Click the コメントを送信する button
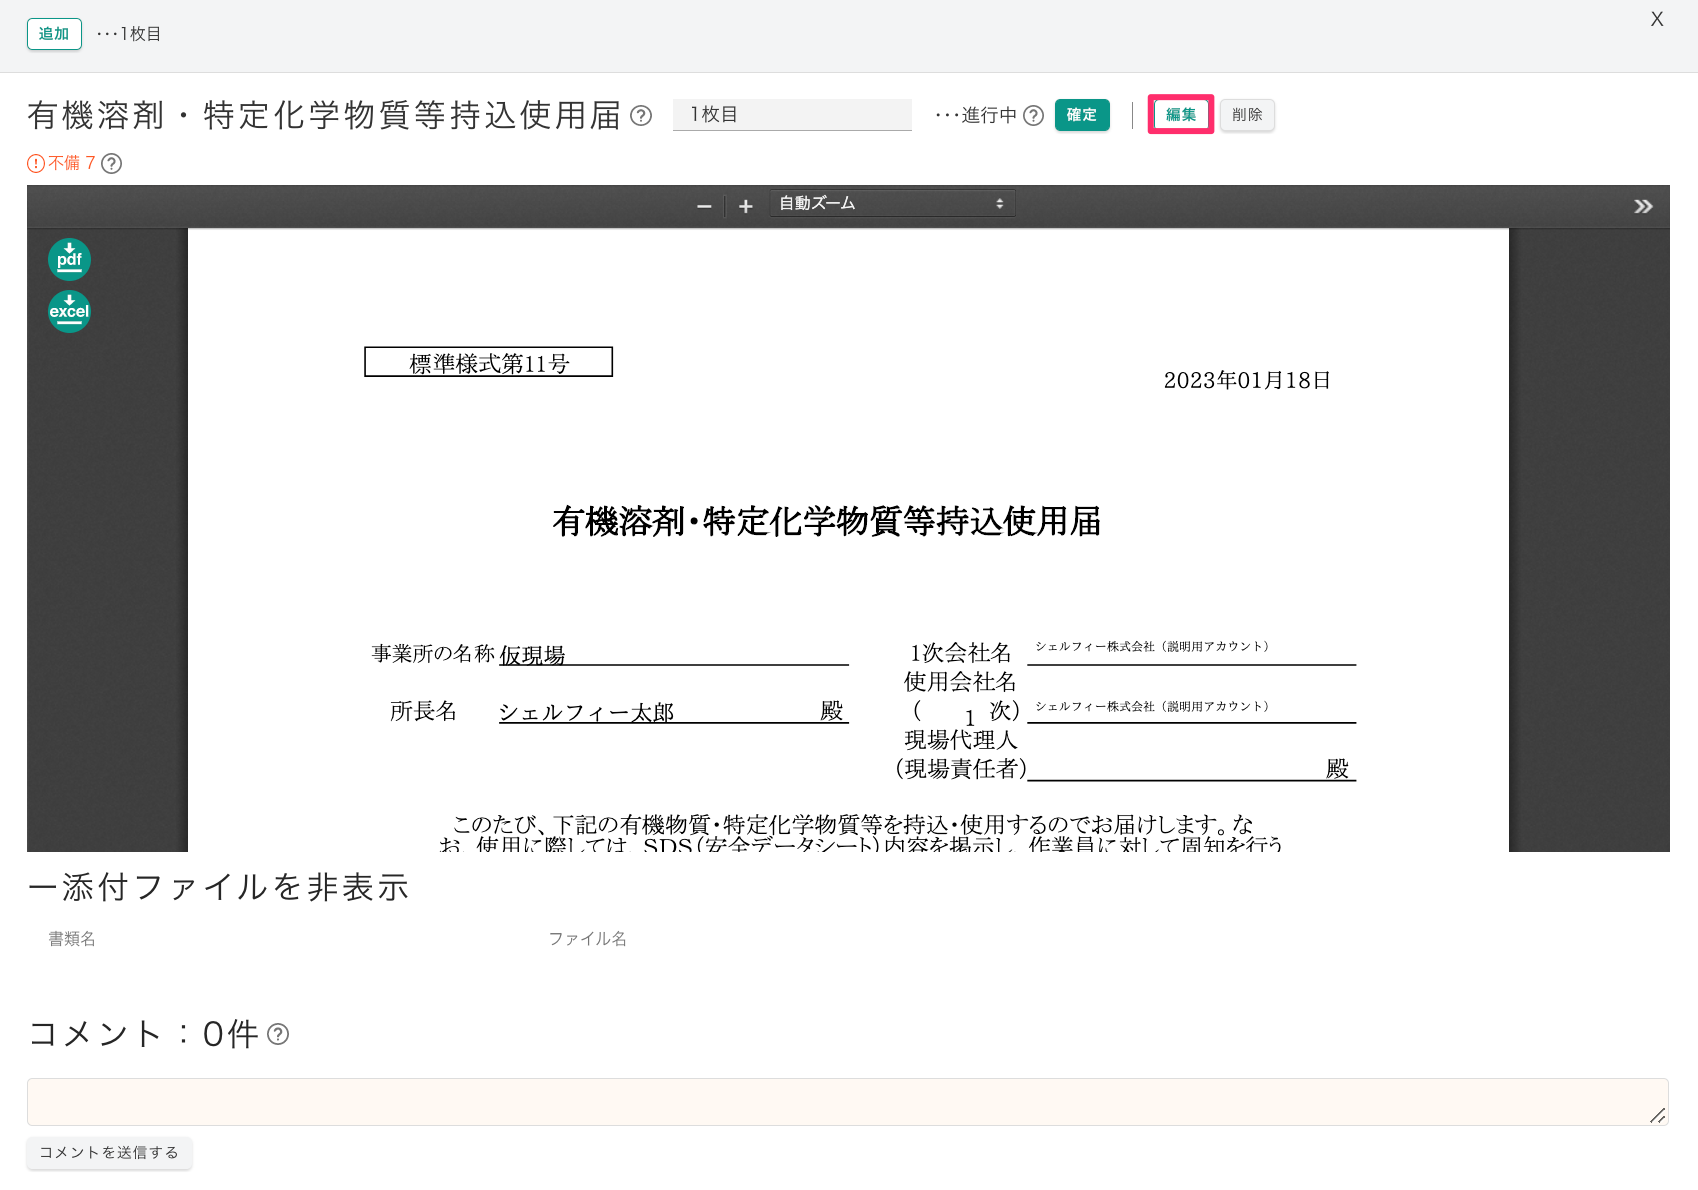Viewport: 1698px width, 1190px height. tap(109, 1153)
